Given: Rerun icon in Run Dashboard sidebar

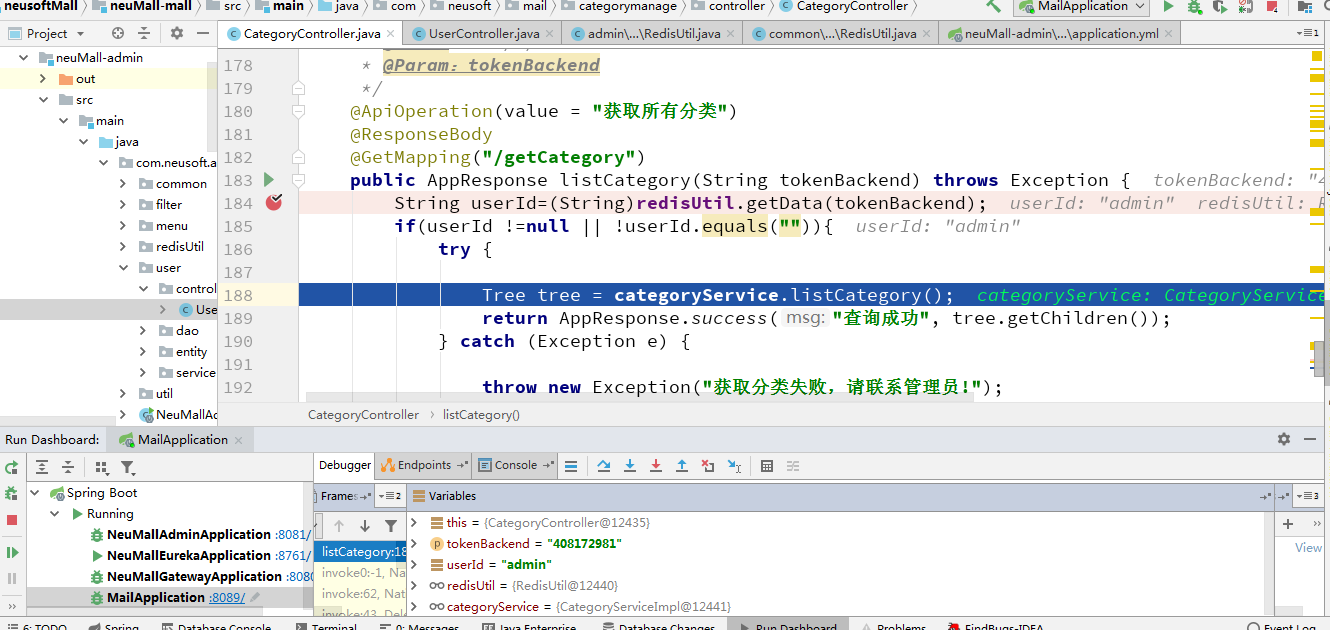Looking at the screenshot, I should pos(12,467).
